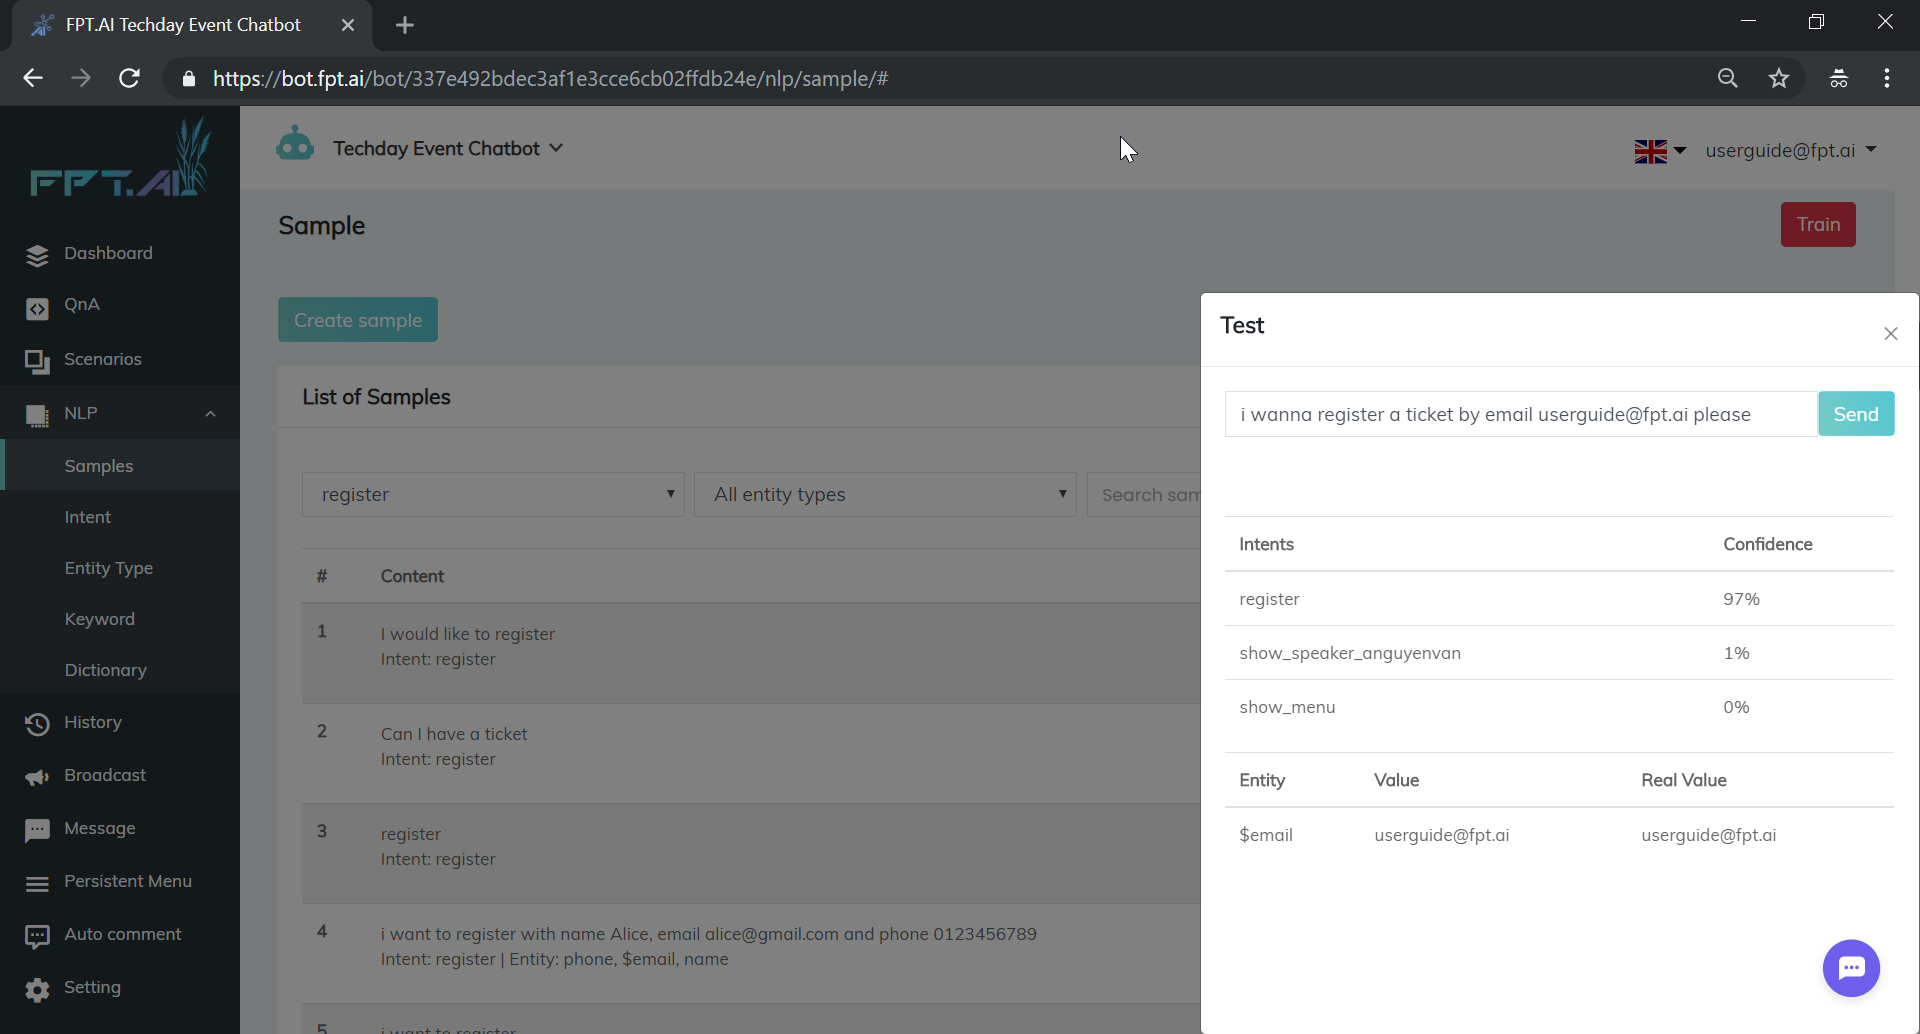The height and width of the screenshot is (1034, 1920).
Task: Click the Auto comment icon
Action: pyautogui.click(x=37, y=936)
